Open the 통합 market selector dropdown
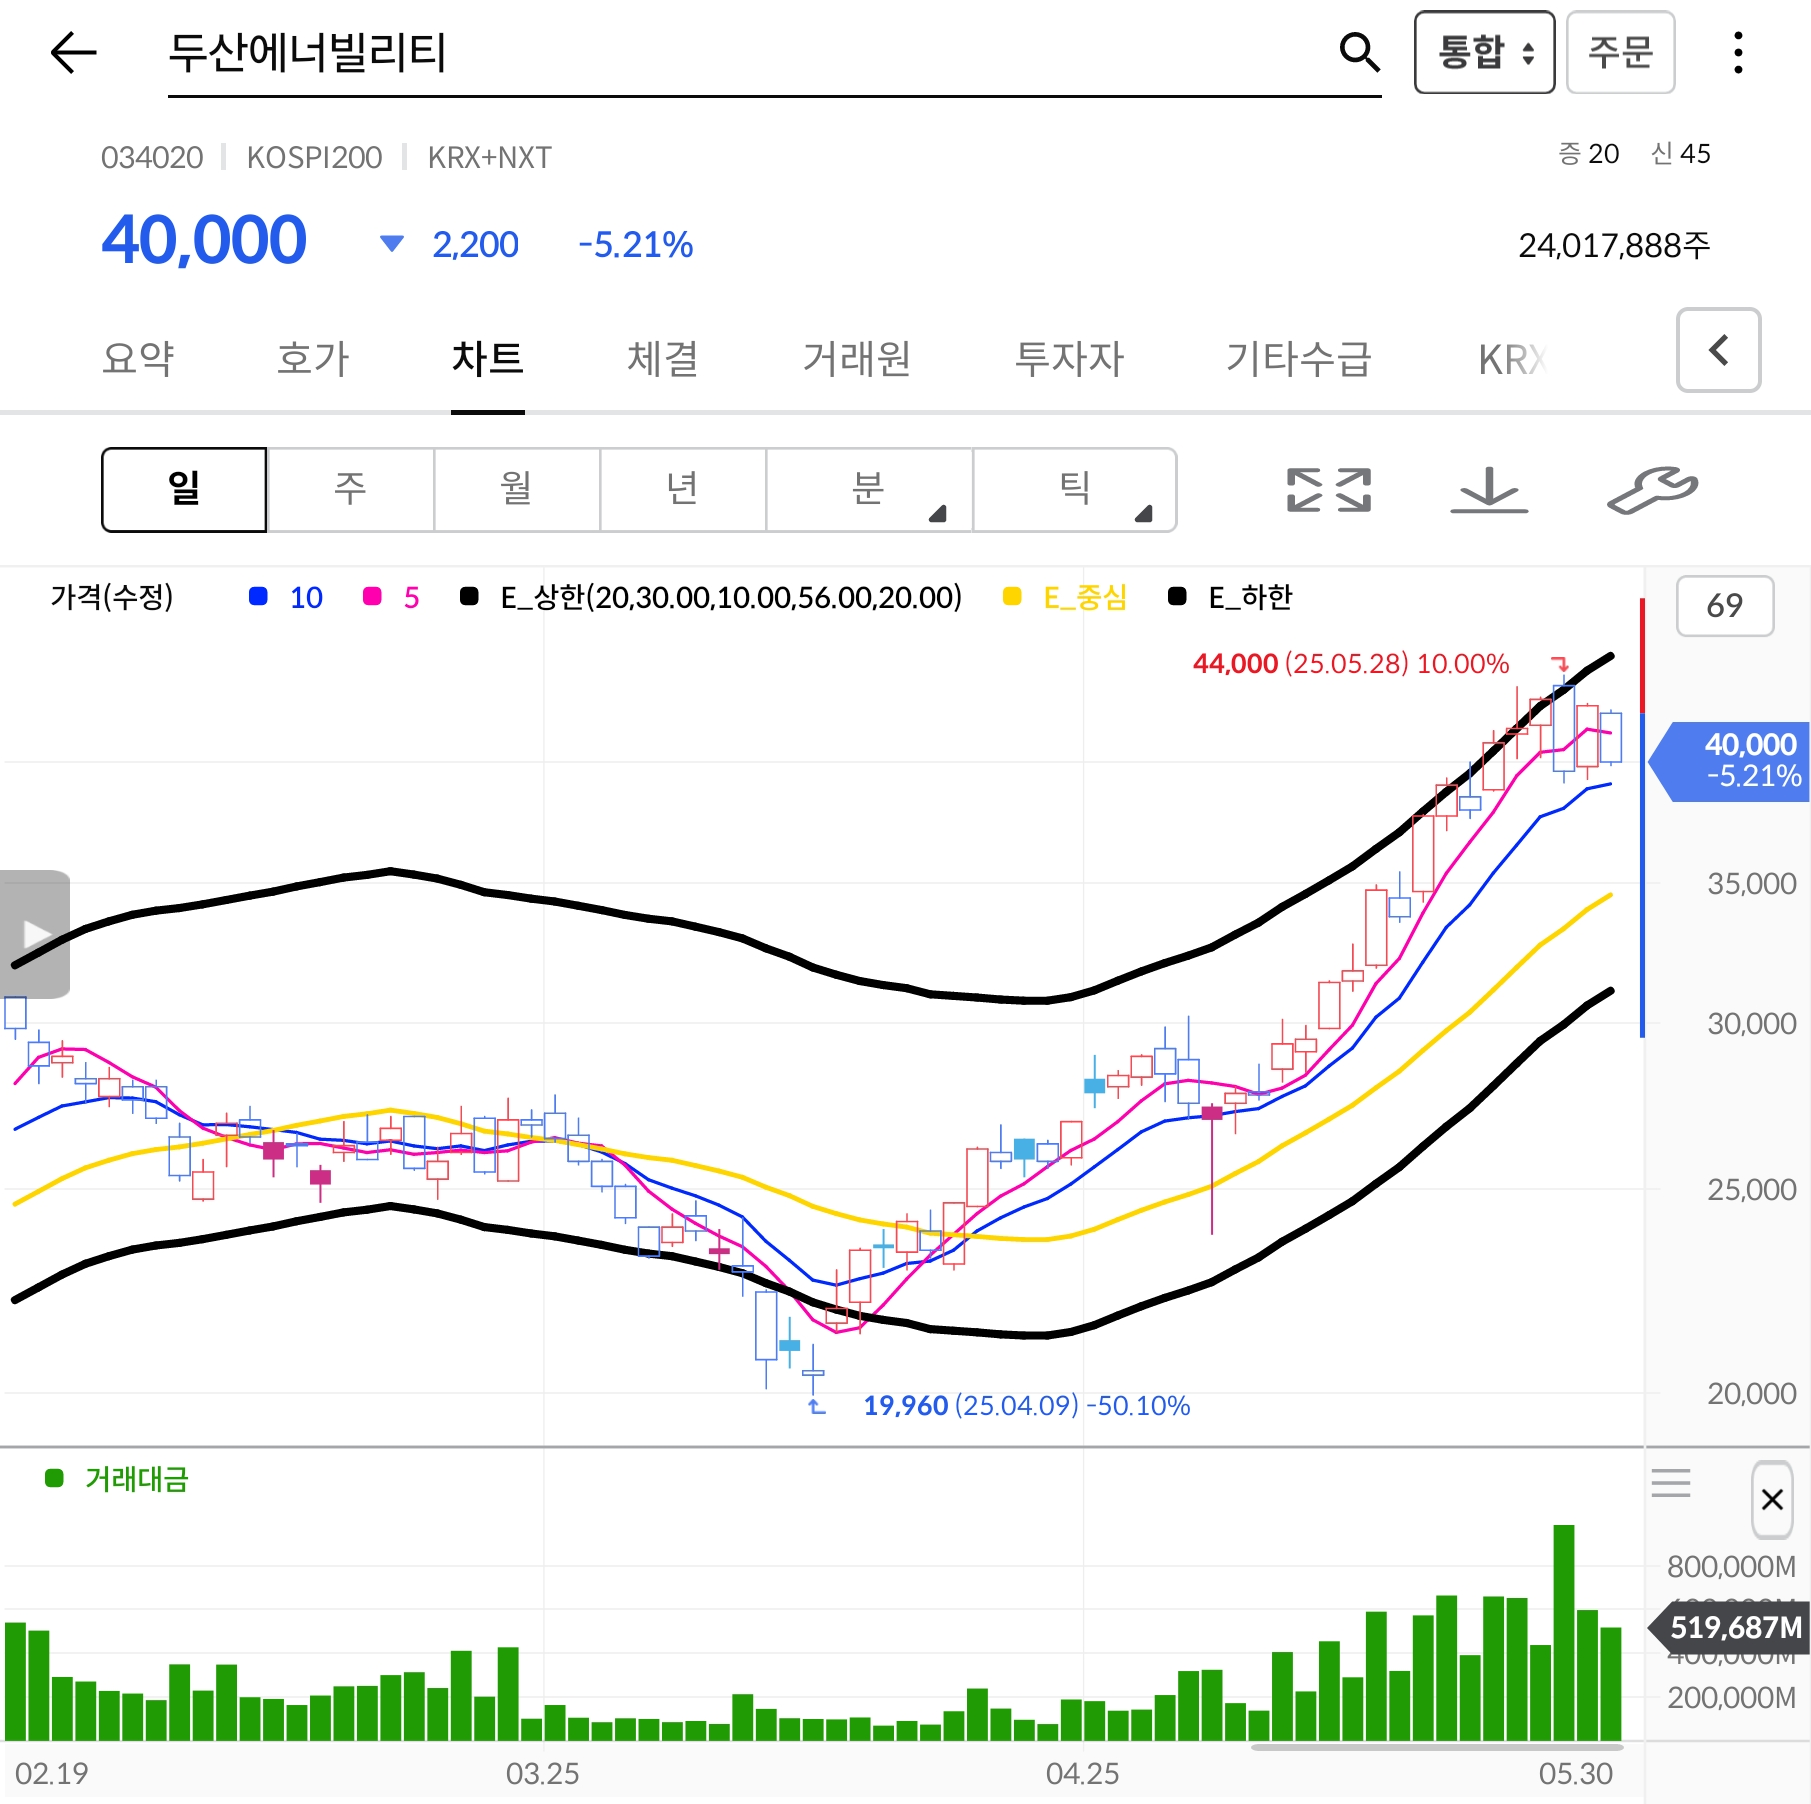The width and height of the screenshot is (1811, 1804). pos(1484,52)
